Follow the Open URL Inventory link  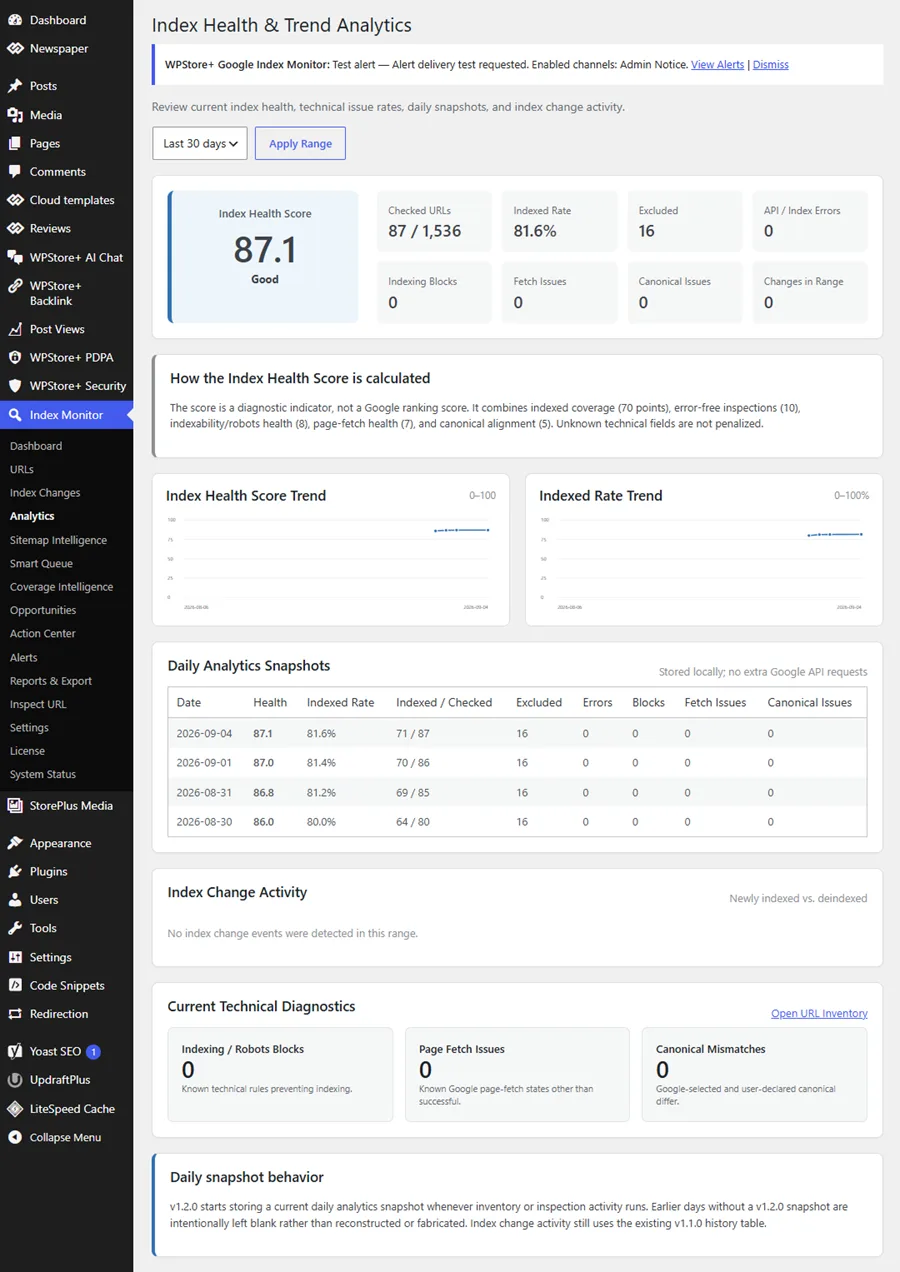click(x=819, y=1013)
